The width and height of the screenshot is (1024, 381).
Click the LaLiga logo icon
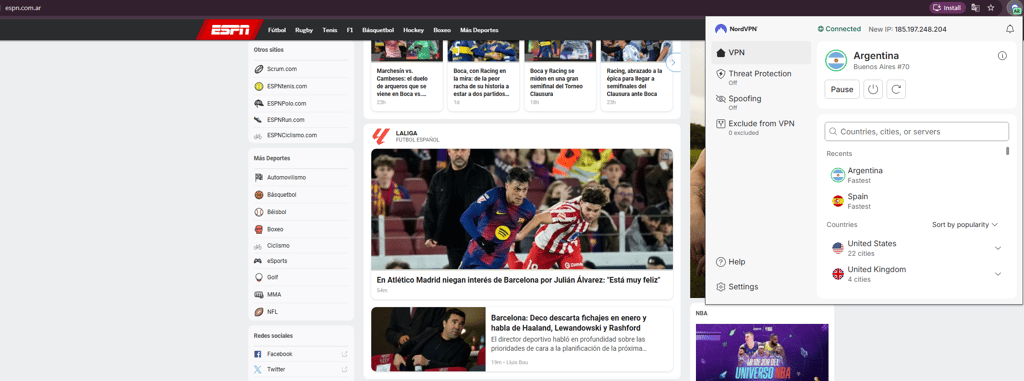pos(381,136)
